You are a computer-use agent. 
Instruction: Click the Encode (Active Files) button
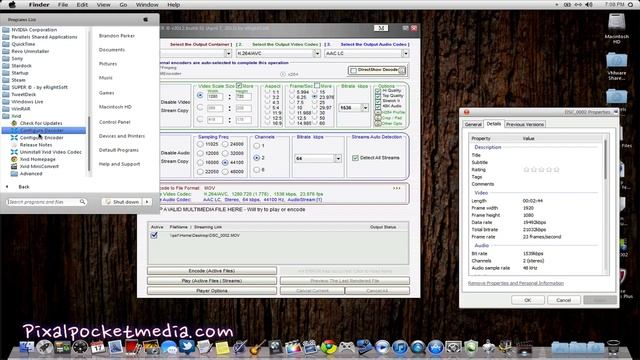click(x=212, y=271)
